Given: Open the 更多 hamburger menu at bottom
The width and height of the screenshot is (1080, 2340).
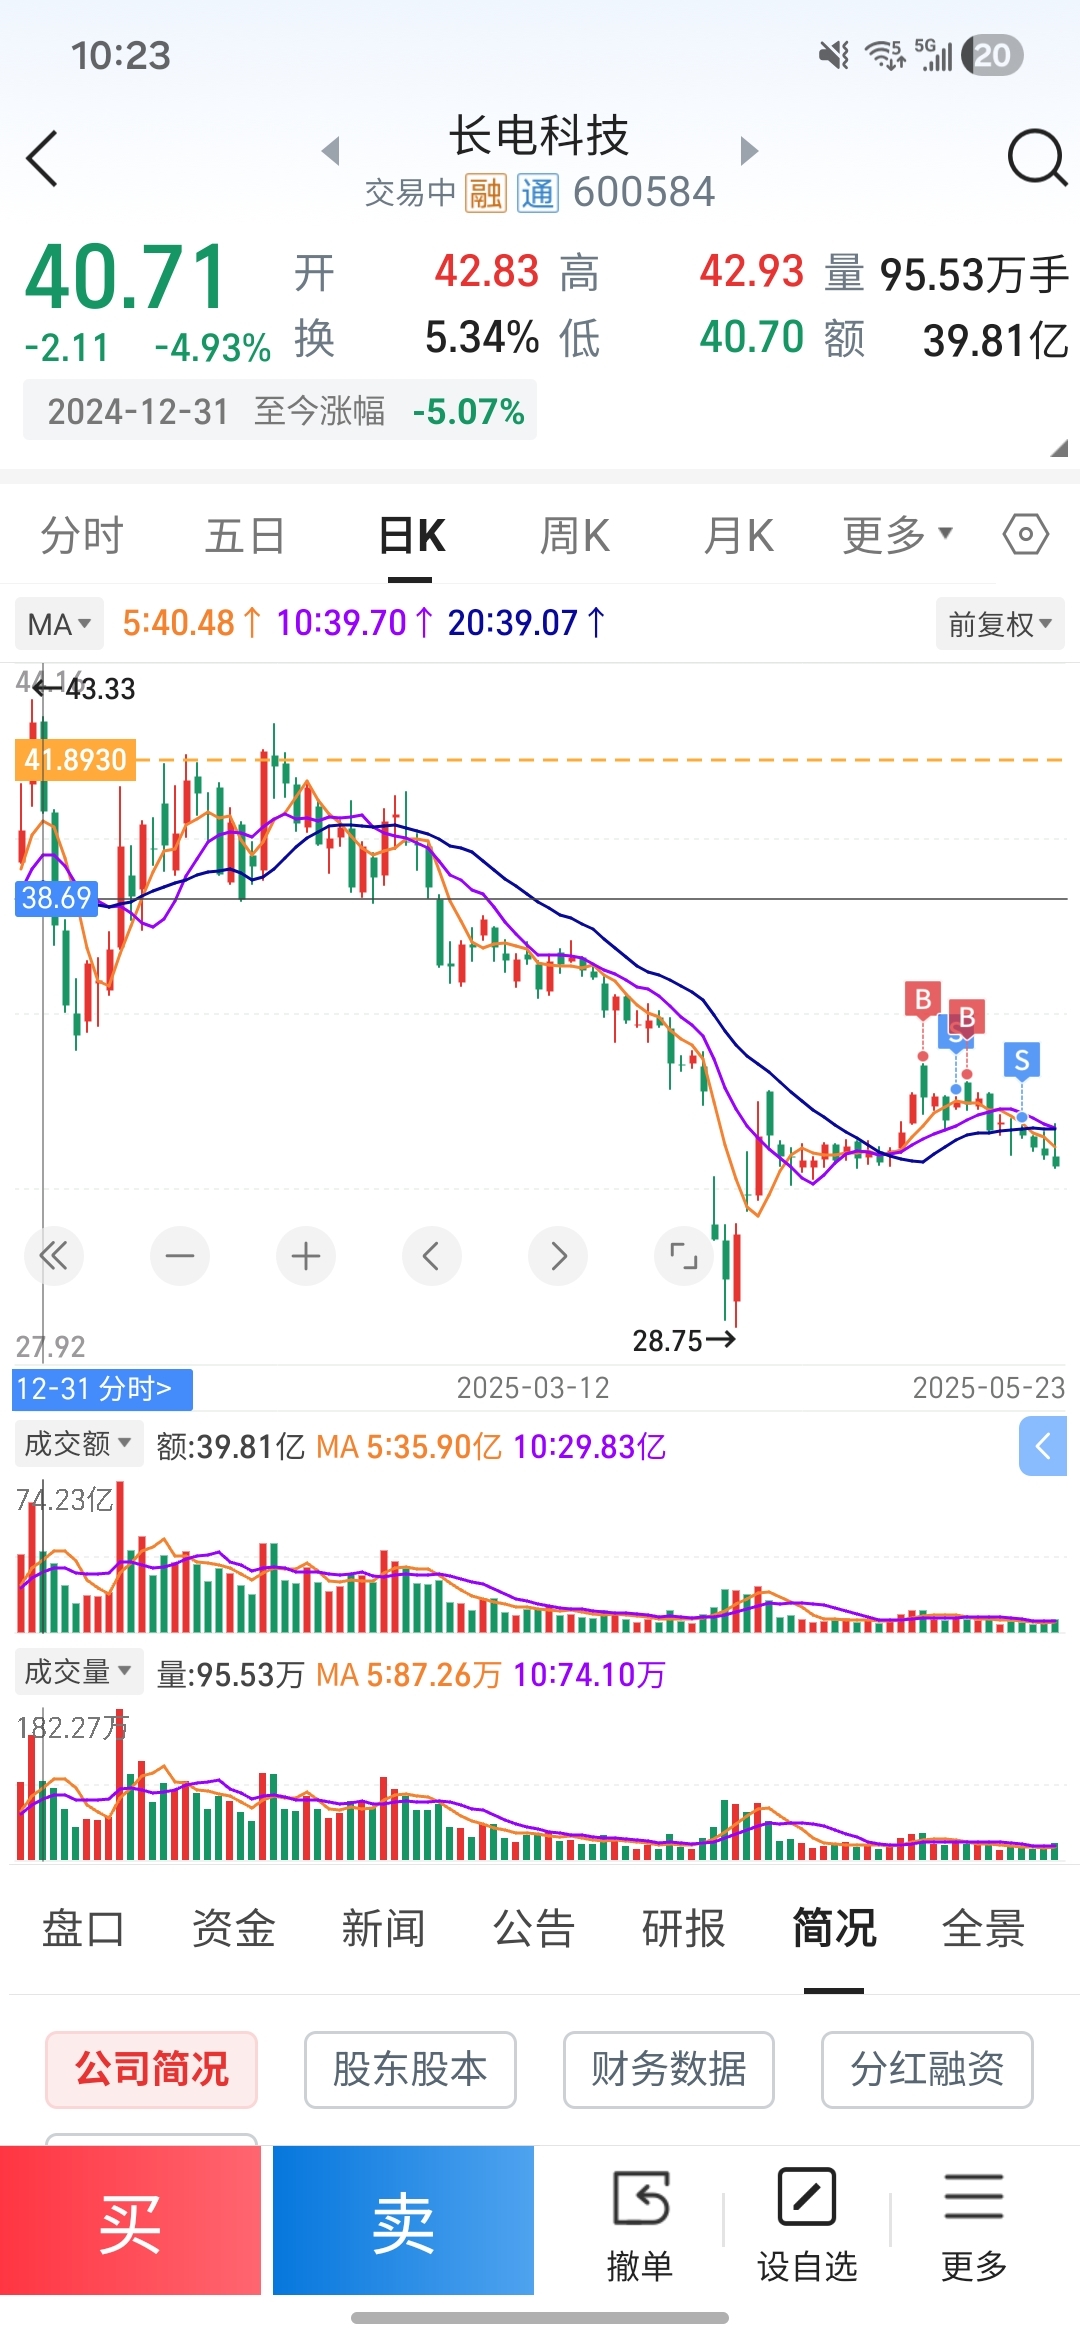Looking at the screenshot, I should click(974, 2226).
